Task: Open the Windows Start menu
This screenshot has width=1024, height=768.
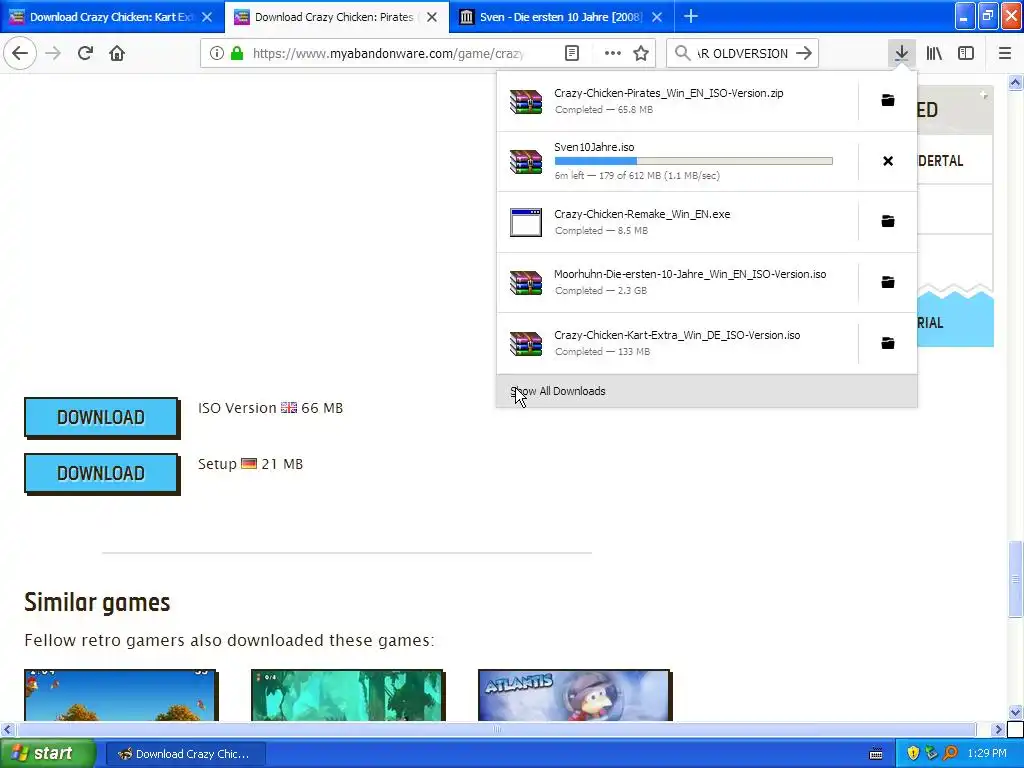Action: (48, 753)
